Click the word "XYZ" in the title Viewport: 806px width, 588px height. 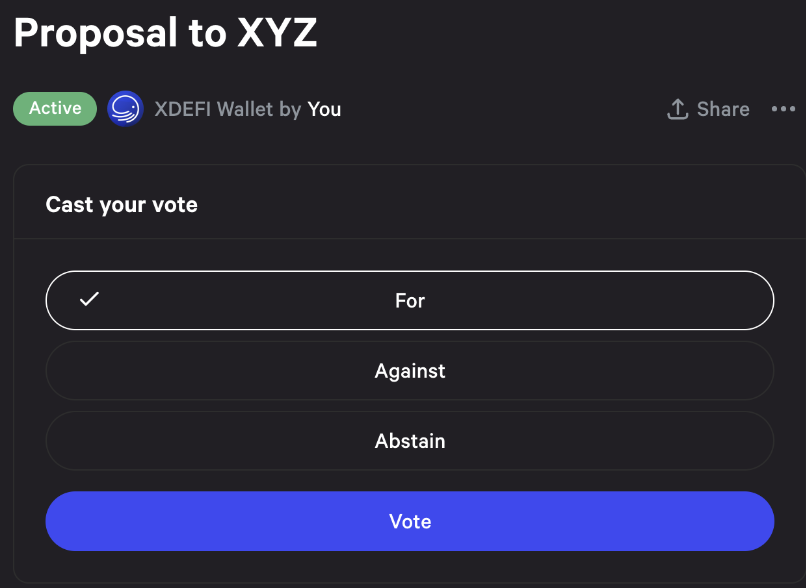tap(277, 33)
